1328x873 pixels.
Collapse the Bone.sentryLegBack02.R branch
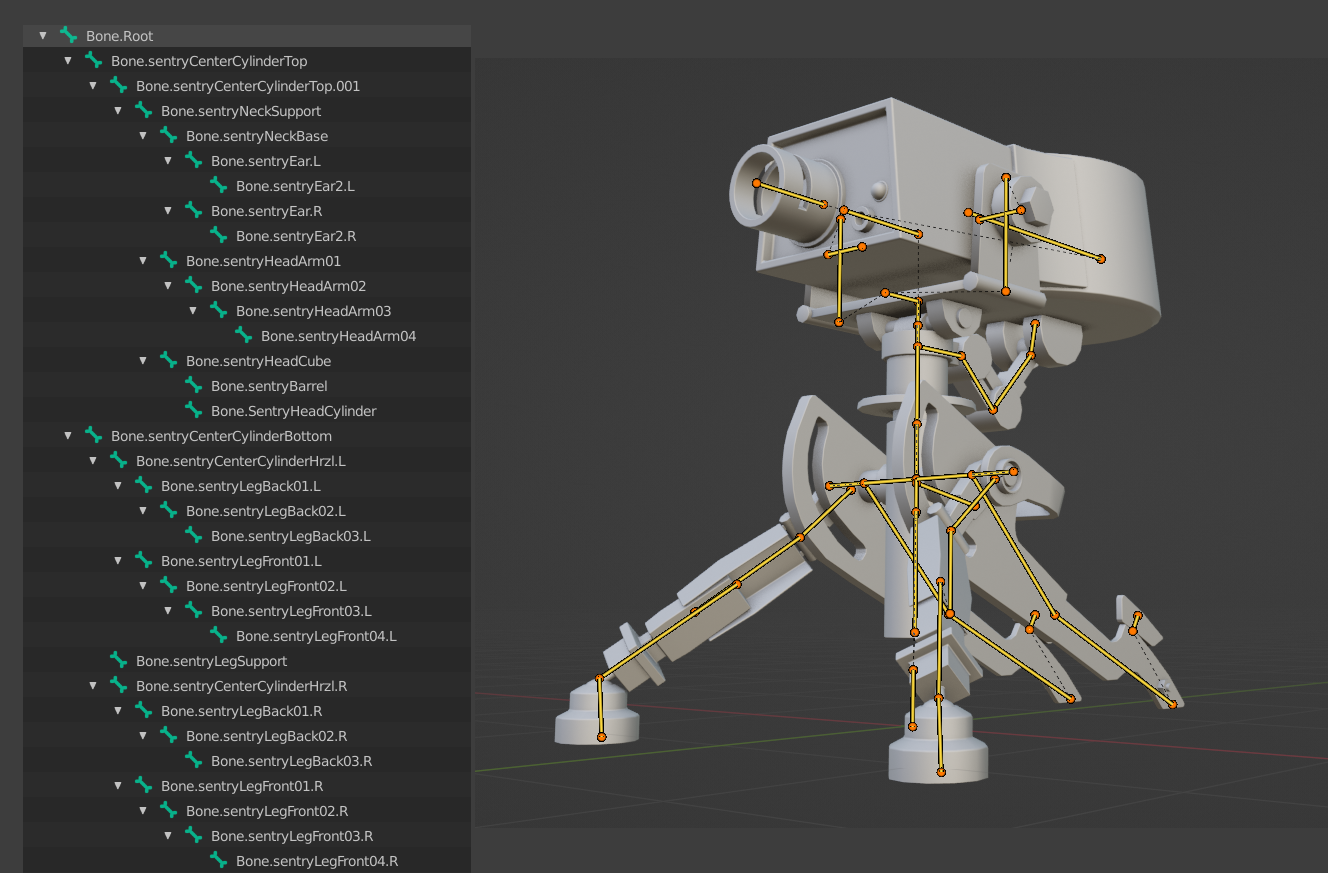(143, 735)
